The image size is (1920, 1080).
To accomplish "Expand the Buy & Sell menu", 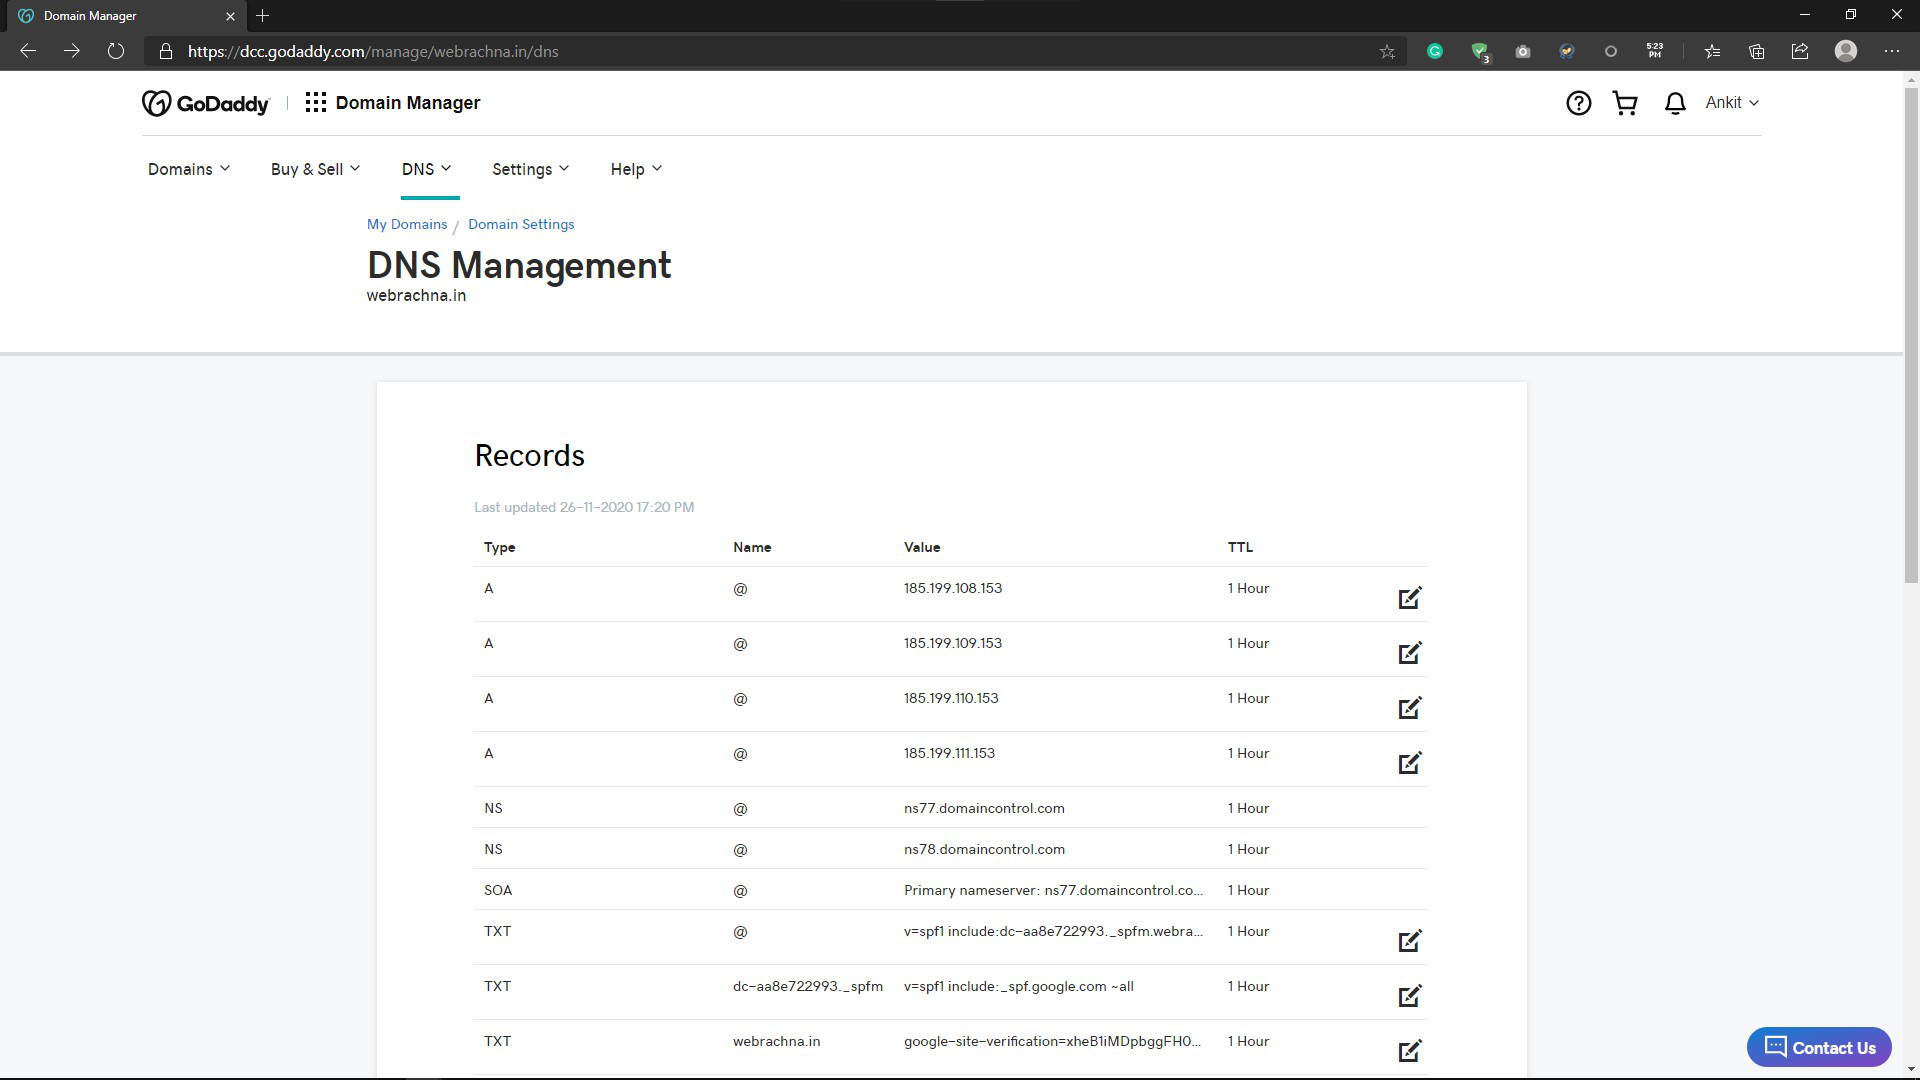I will [315, 169].
